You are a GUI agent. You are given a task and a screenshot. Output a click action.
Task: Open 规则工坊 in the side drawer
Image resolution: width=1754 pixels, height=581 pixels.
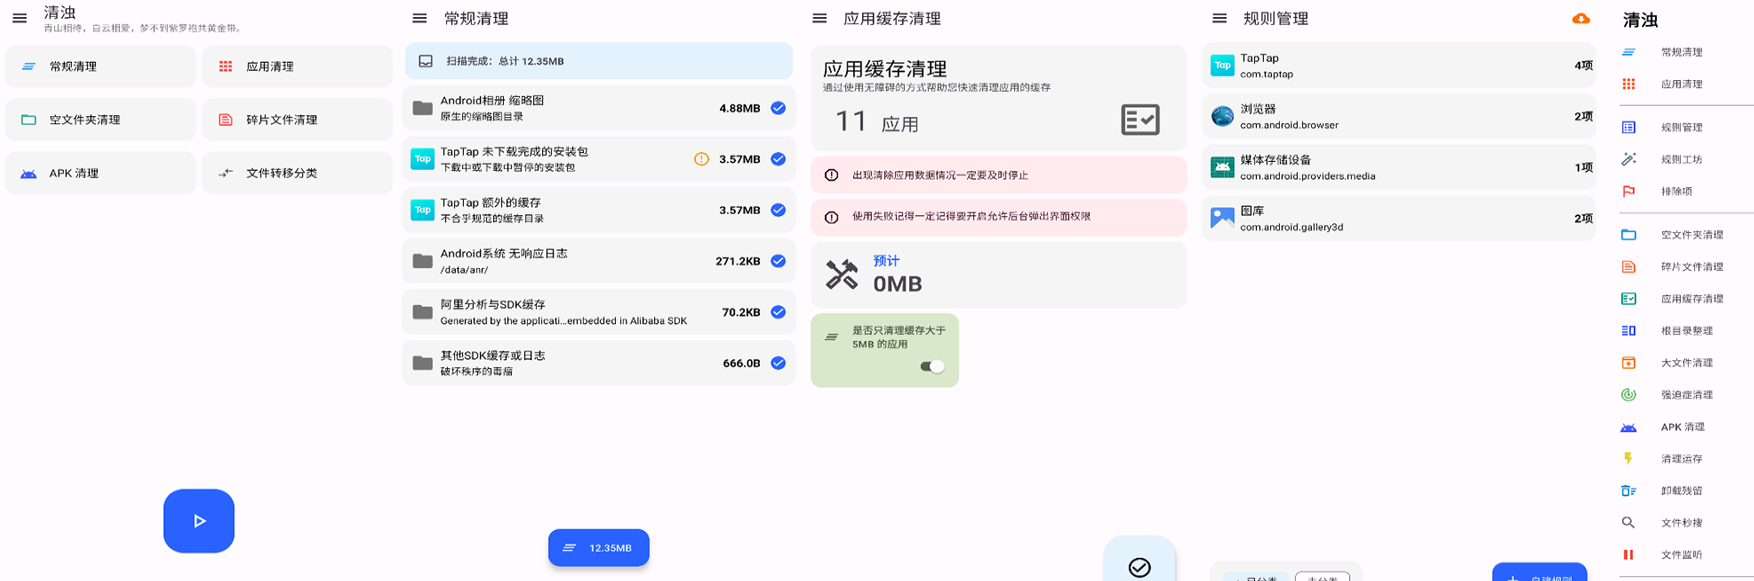(x=1680, y=159)
